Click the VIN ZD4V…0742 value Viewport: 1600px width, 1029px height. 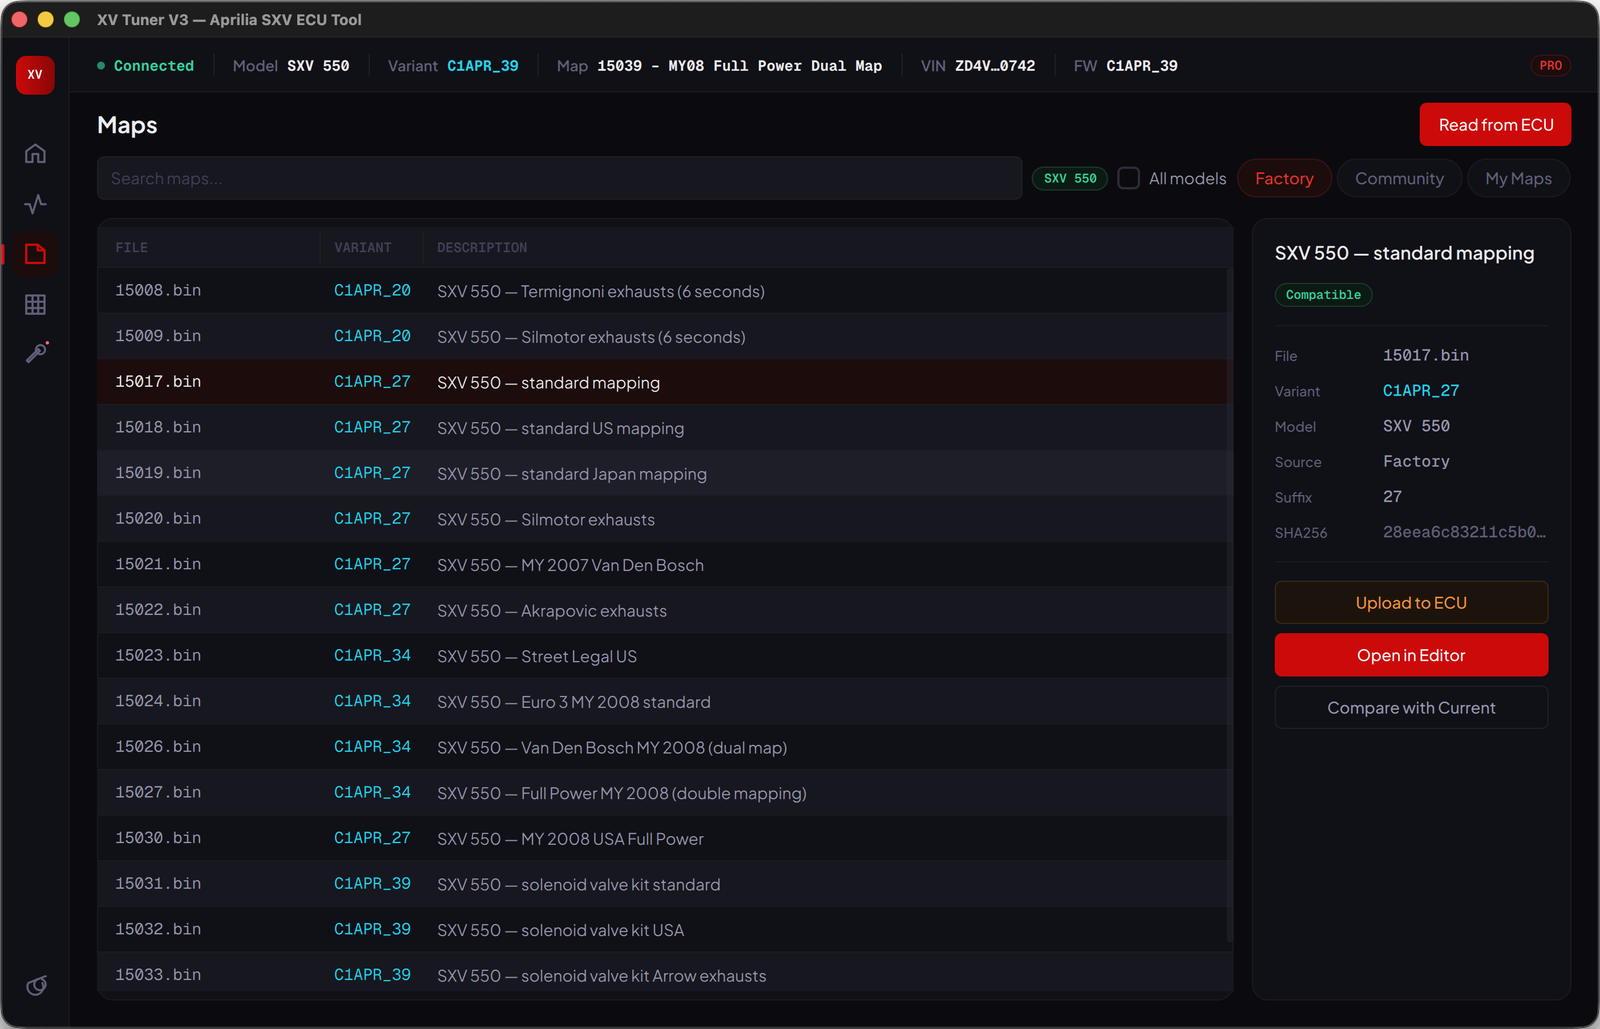tap(994, 66)
